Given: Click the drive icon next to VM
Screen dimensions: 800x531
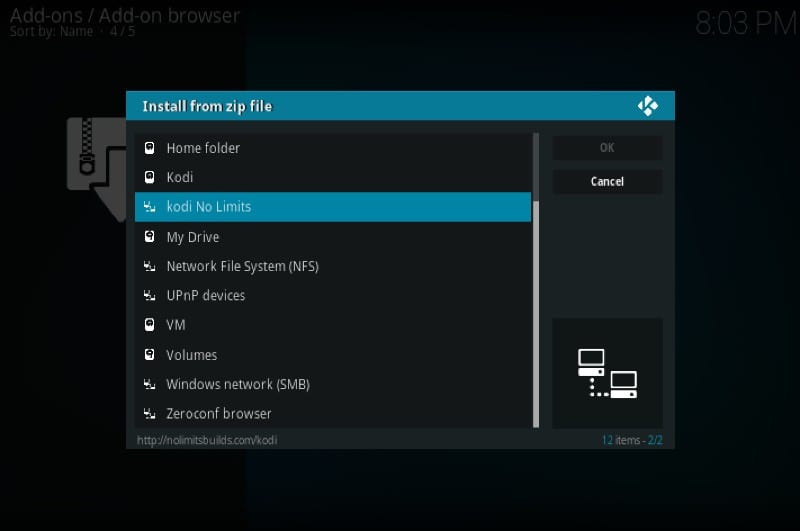Looking at the screenshot, I should (149, 325).
